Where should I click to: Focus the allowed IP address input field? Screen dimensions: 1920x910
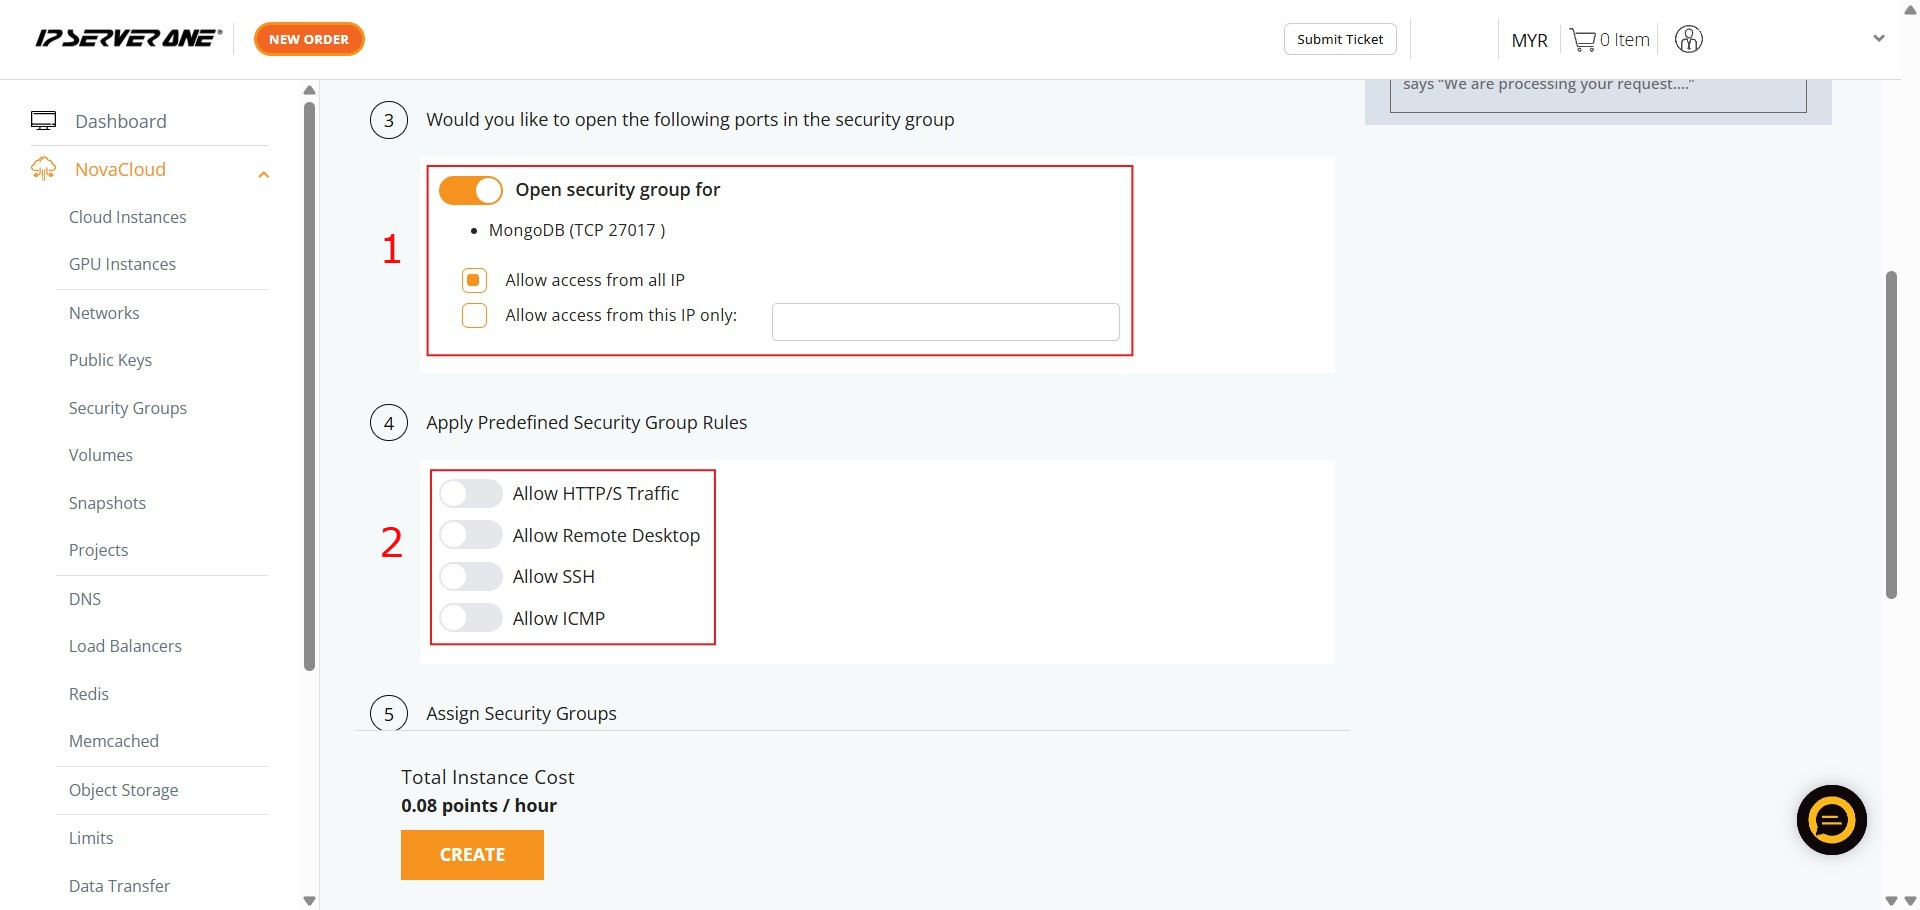[945, 322]
